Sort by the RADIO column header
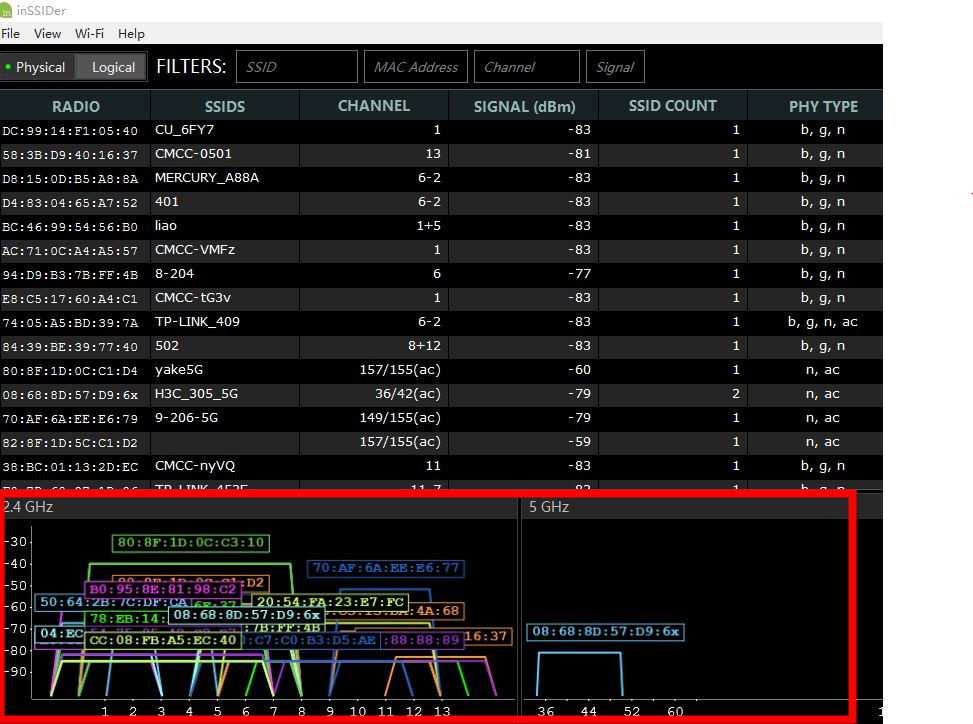Screen dimensions: 973x724 [76, 106]
